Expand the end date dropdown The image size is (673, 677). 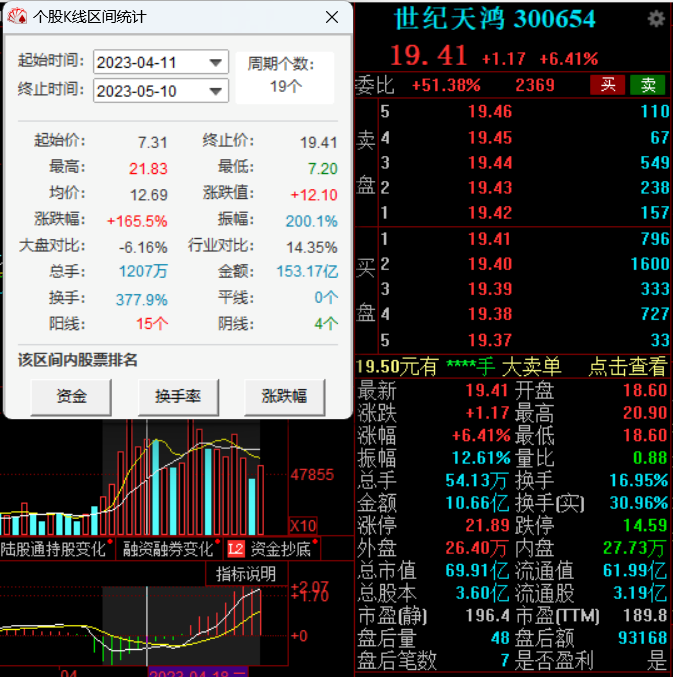(x=215, y=91)
